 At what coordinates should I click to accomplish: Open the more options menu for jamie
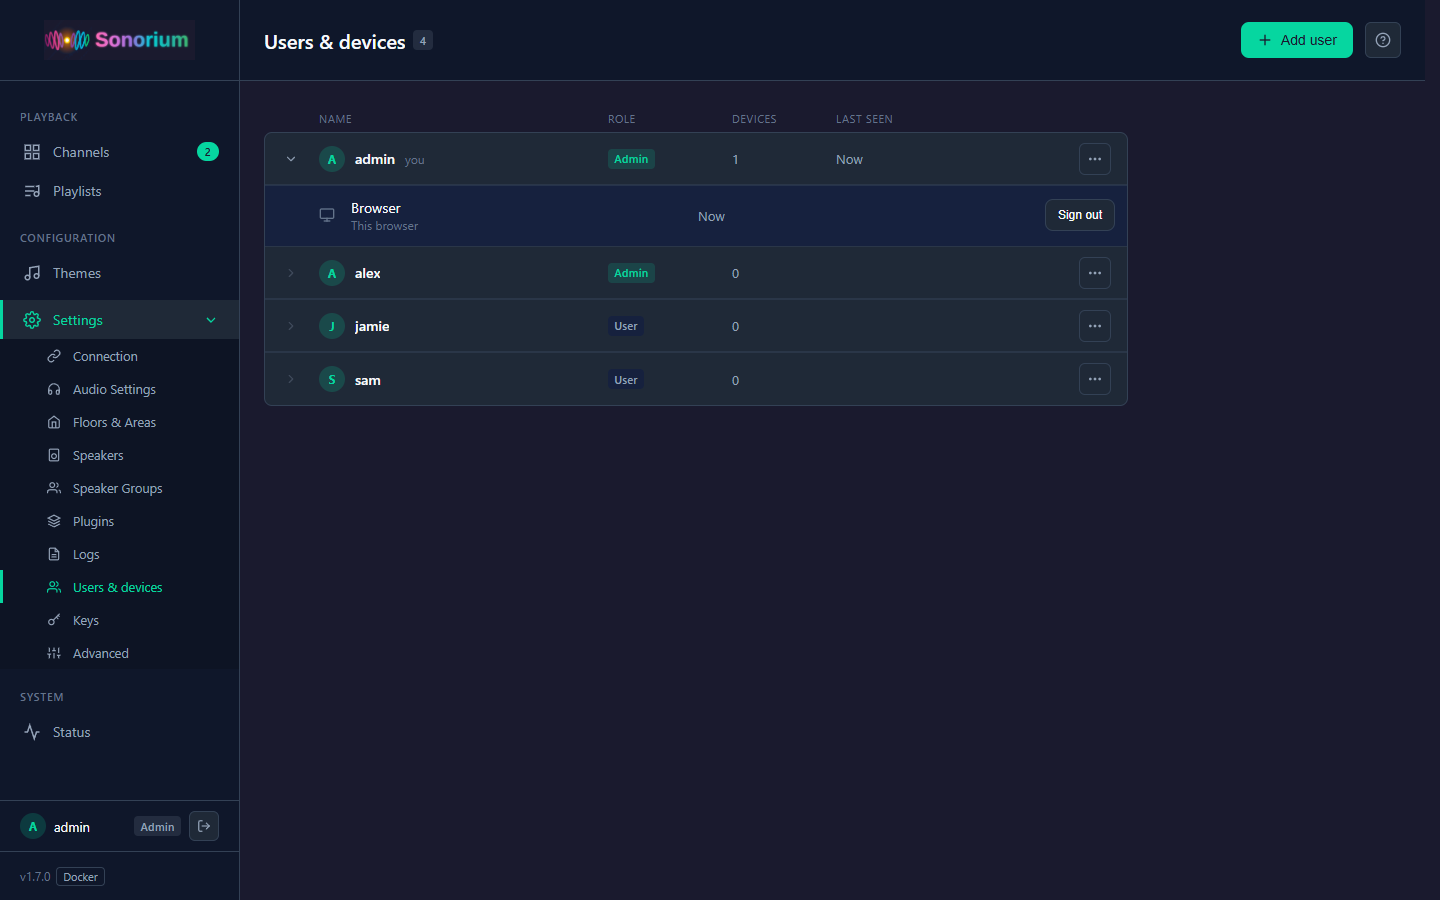[x=1095, y=326]
